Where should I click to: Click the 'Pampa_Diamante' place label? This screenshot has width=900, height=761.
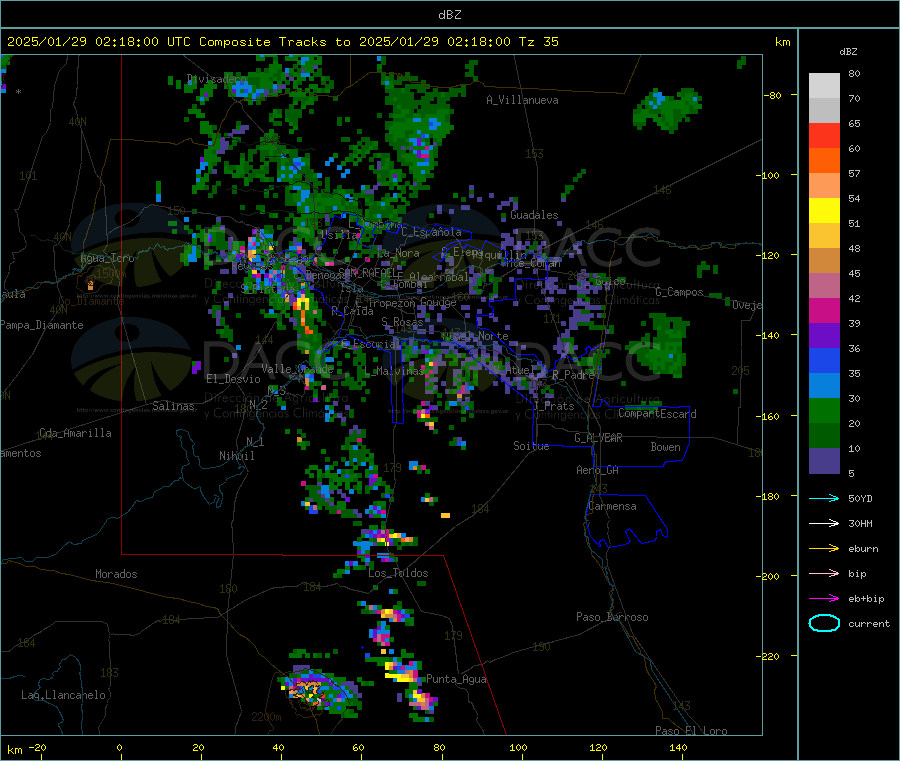point(41,325)
